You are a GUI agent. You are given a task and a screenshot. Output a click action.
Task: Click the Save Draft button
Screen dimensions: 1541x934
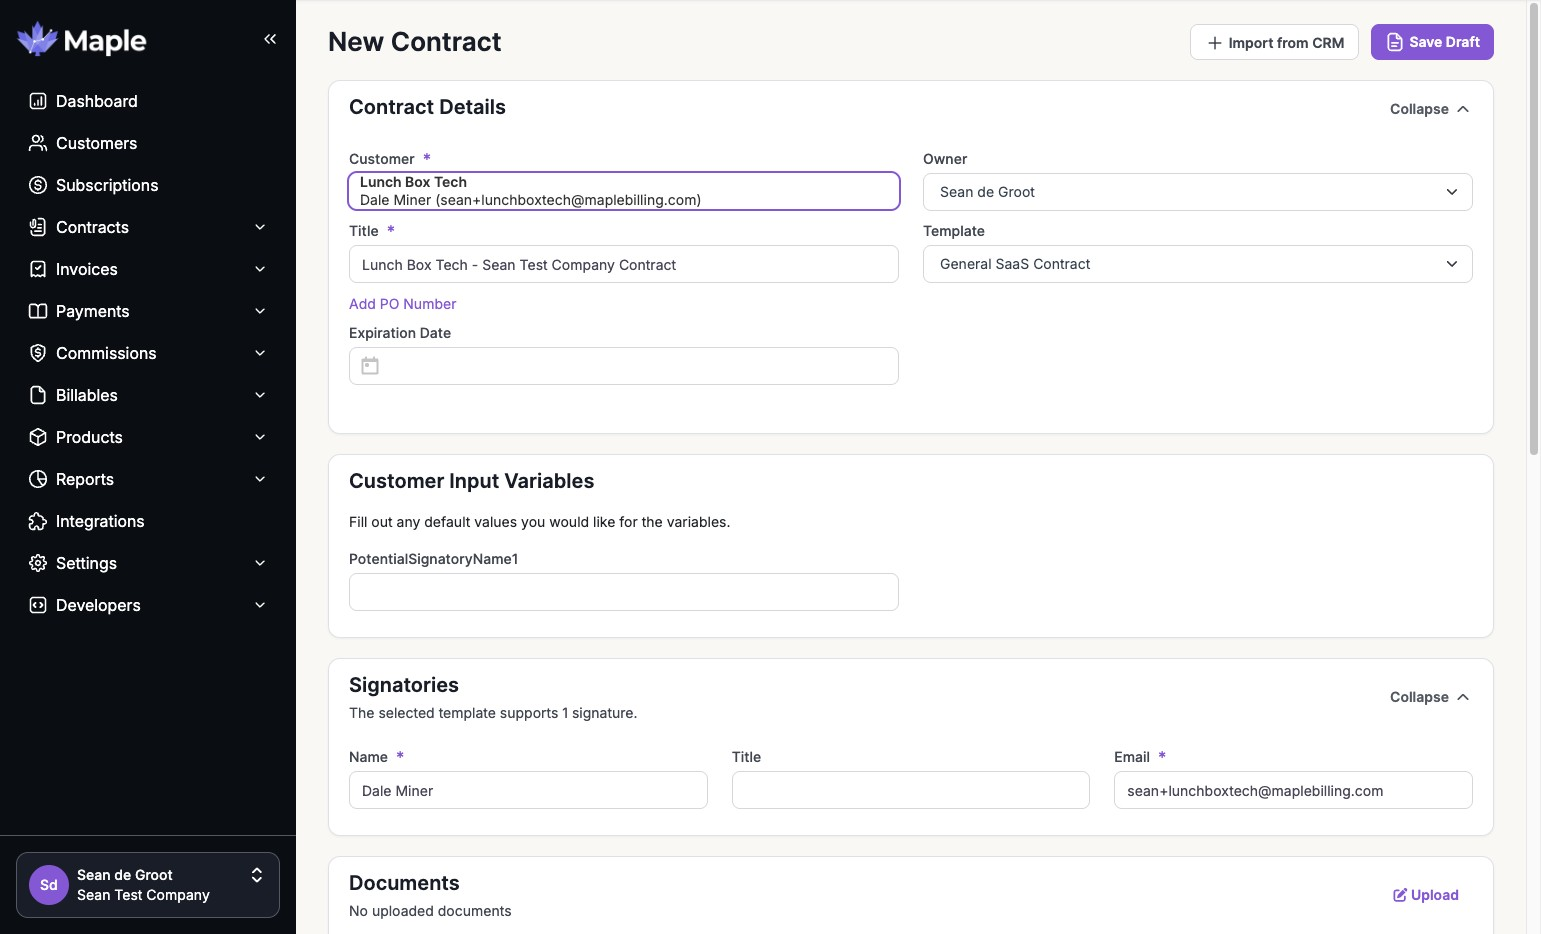[1432, 42]
